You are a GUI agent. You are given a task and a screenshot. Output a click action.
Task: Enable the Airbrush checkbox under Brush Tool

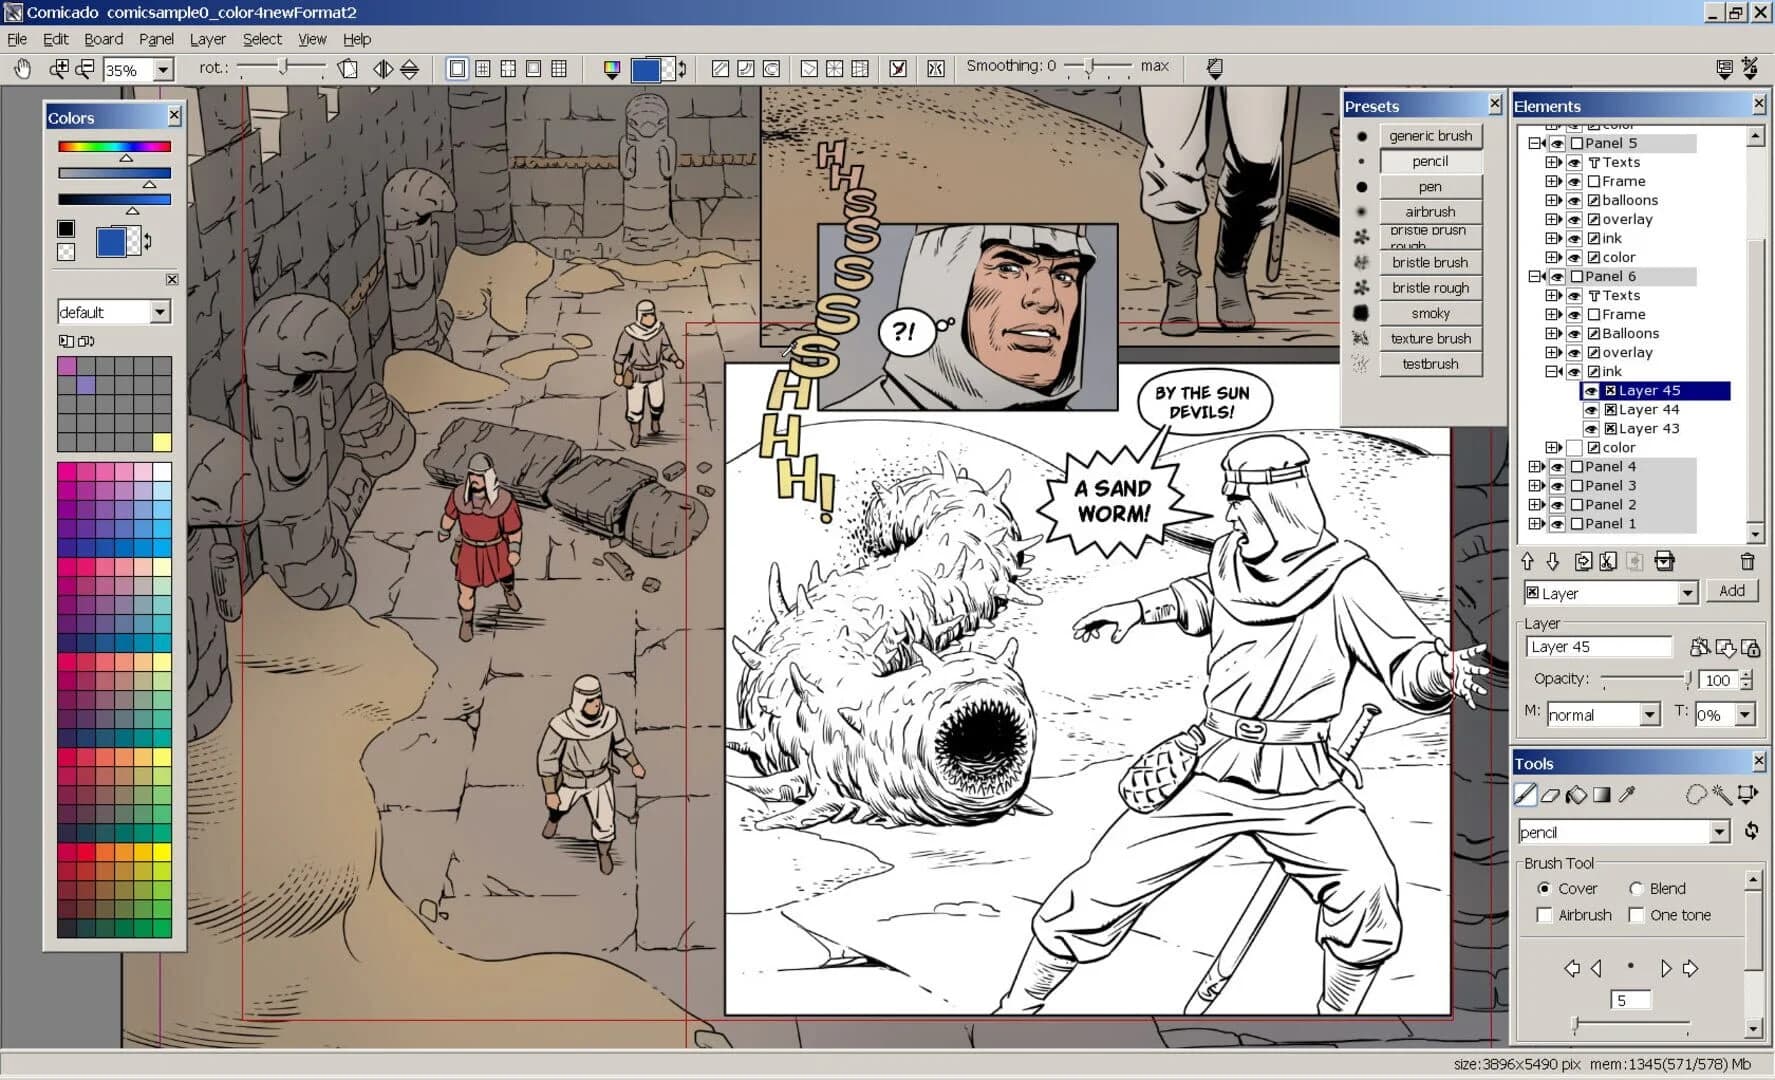[x=1547, y=914]
